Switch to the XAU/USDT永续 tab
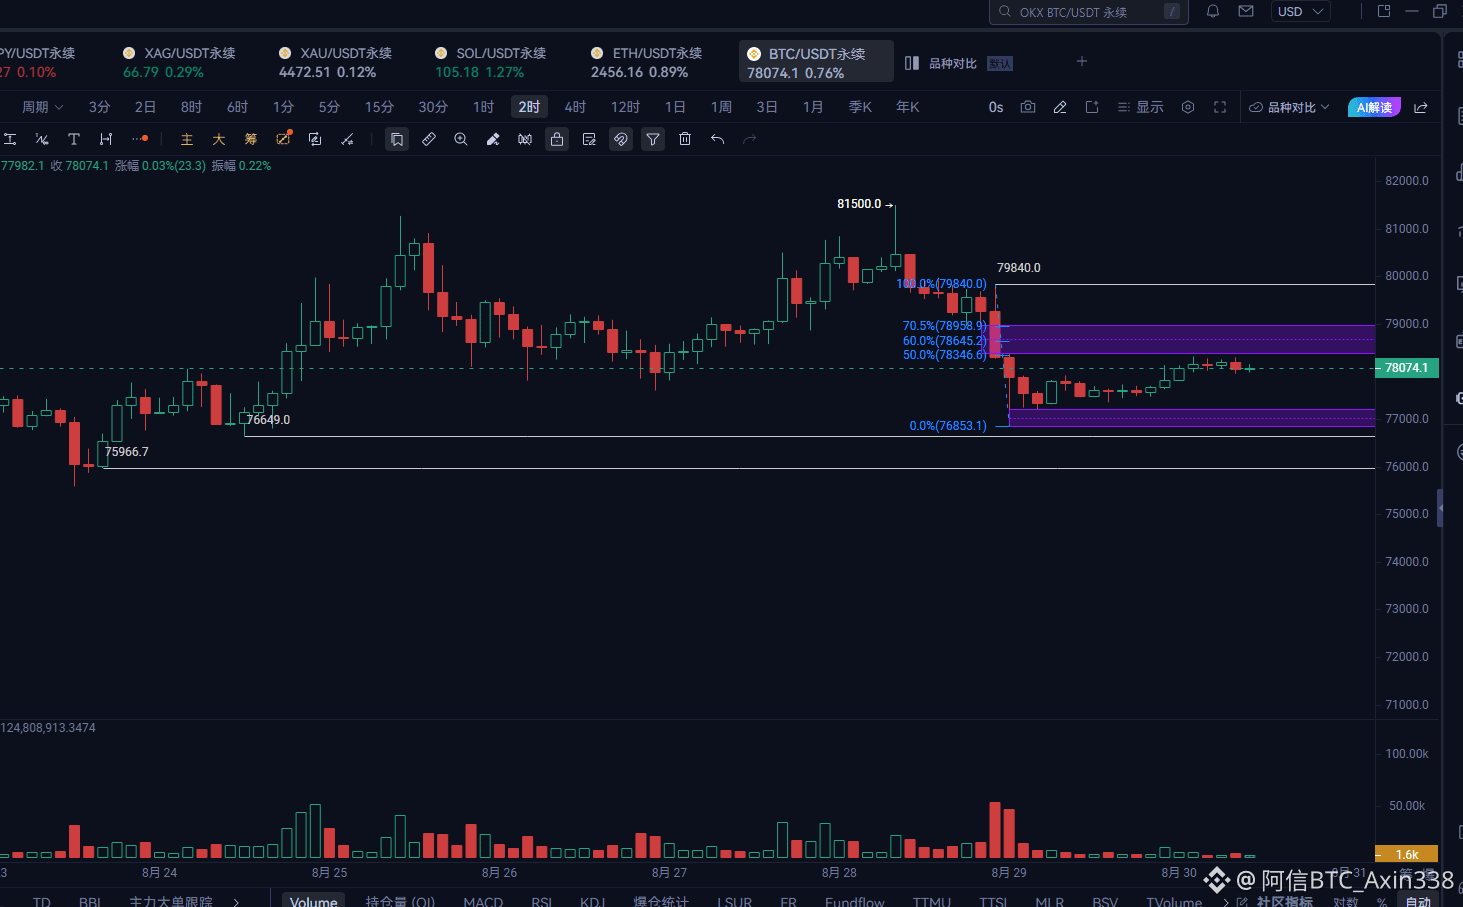The image size is (1463, 907). tap(335, 62)
